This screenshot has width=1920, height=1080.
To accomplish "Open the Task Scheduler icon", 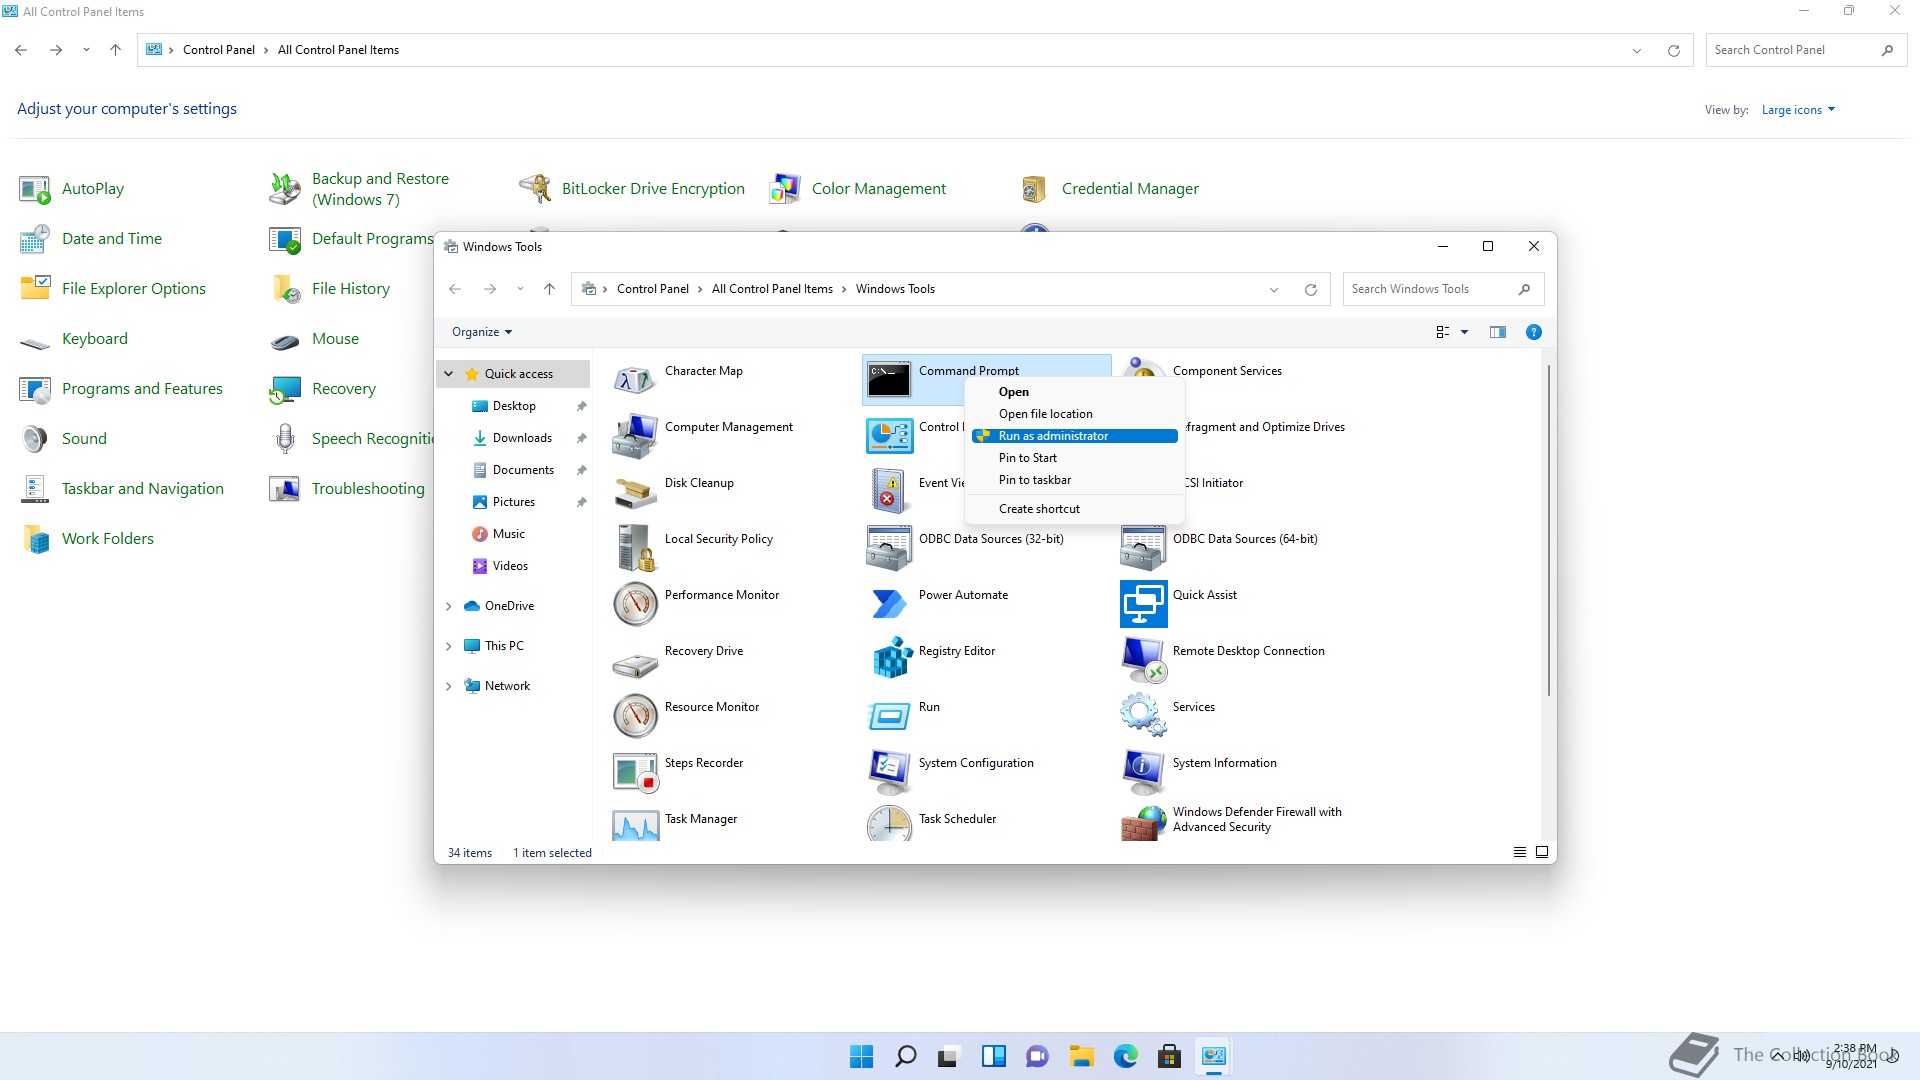I will [889, 824].
